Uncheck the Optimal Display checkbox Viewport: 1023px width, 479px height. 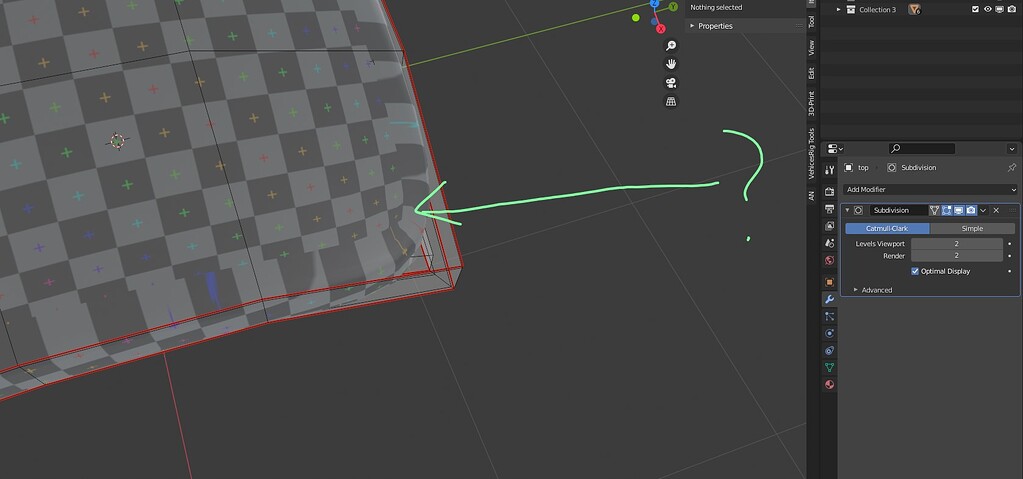pos(915,271)
